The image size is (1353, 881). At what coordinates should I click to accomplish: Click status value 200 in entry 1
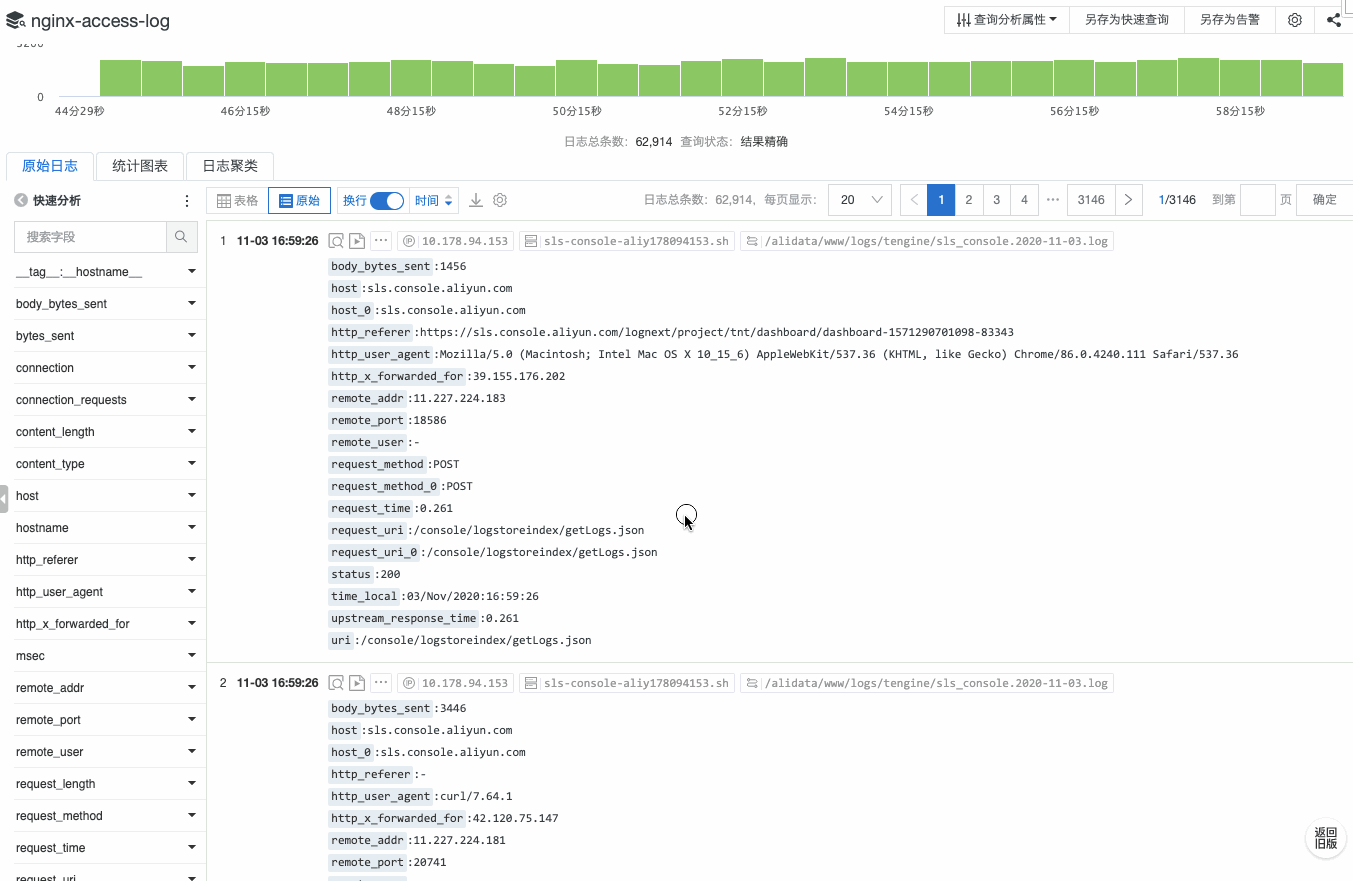coord(390,574)
